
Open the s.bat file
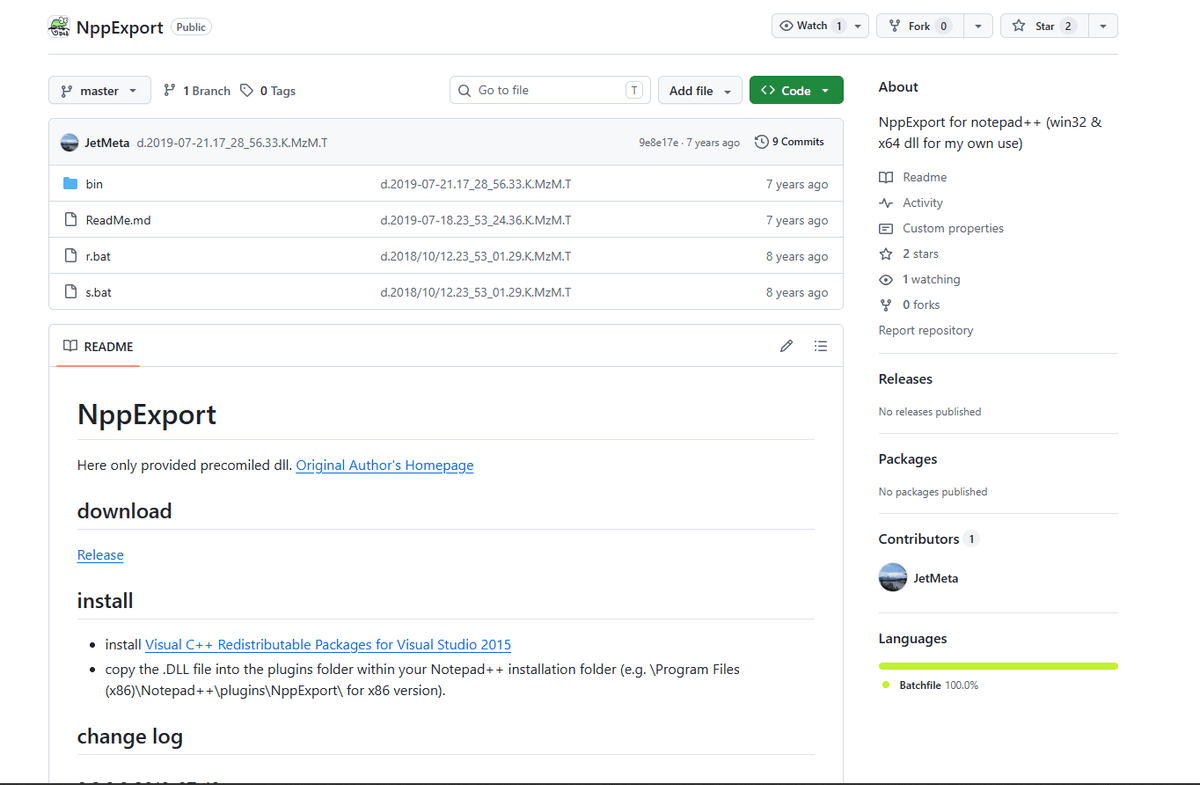pyautogui.click(x=98, y=292)
